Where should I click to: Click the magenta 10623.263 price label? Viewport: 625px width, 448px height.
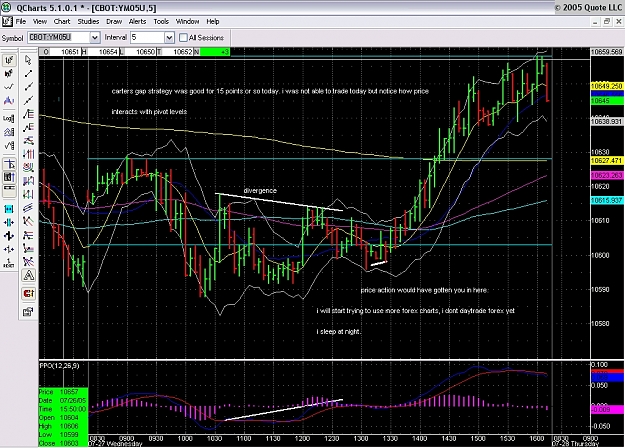coord(607,175)
